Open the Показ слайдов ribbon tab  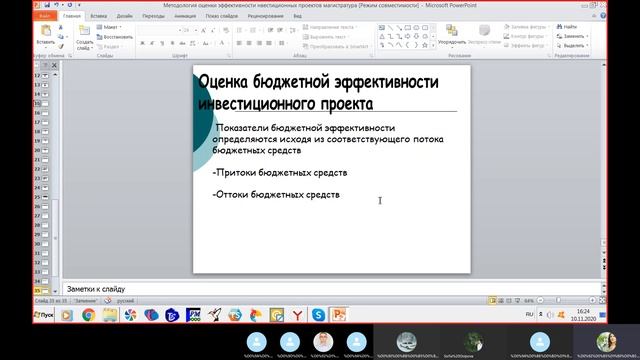point(222,16)
